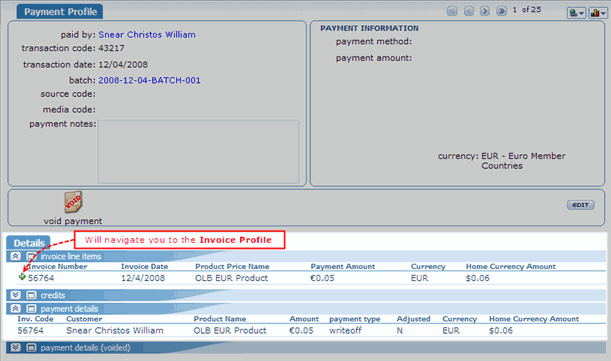Click the payment details (voided) window icon
This screenshot has width=611, height=361.
31,347
